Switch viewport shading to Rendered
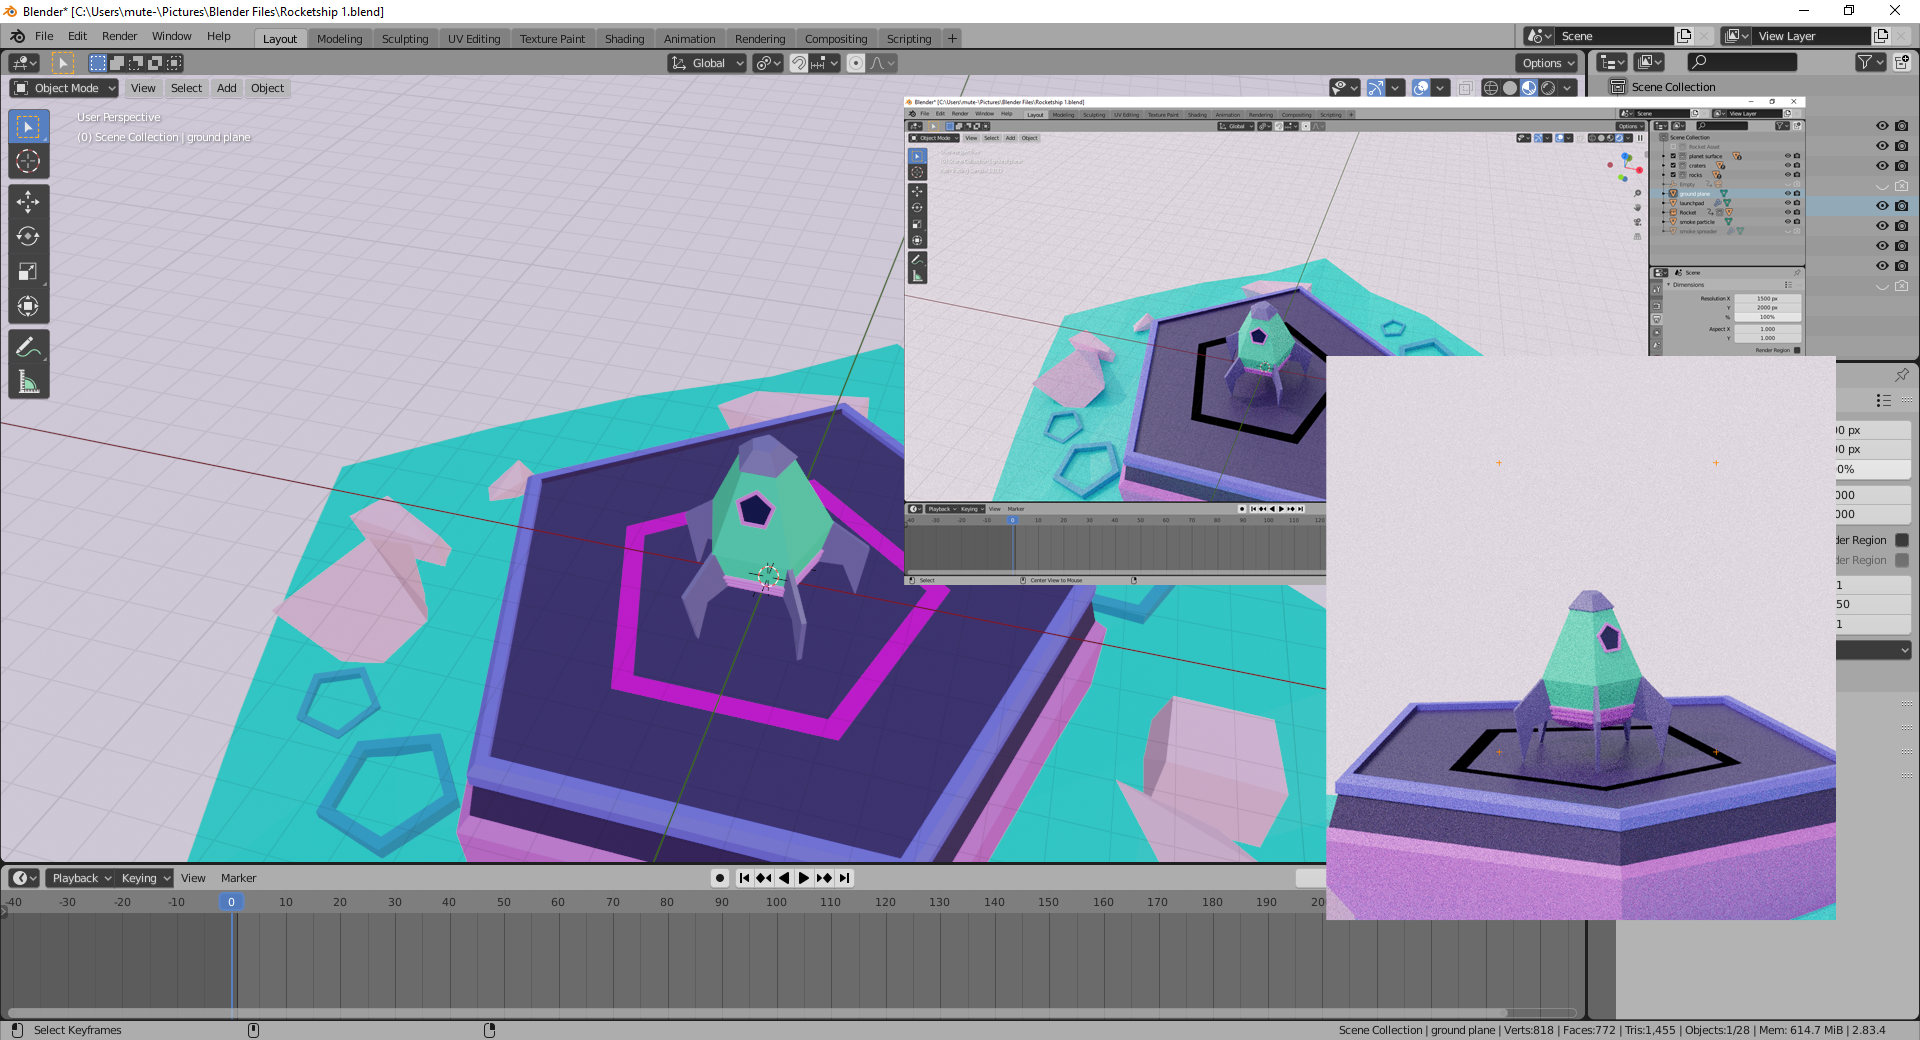This screenshot has height=1040, width=1920. tap(1548, 88)
